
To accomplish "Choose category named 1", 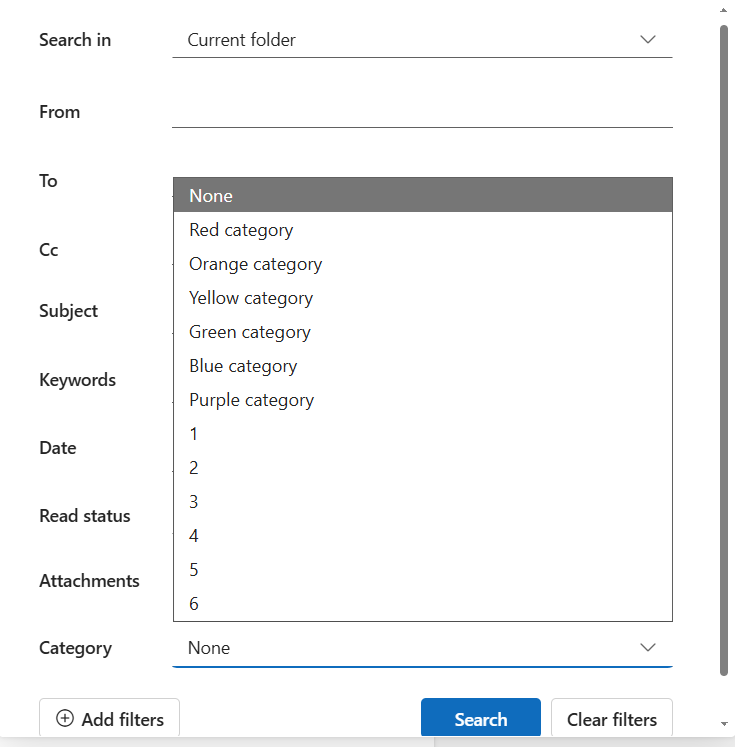I will (423, 434).
